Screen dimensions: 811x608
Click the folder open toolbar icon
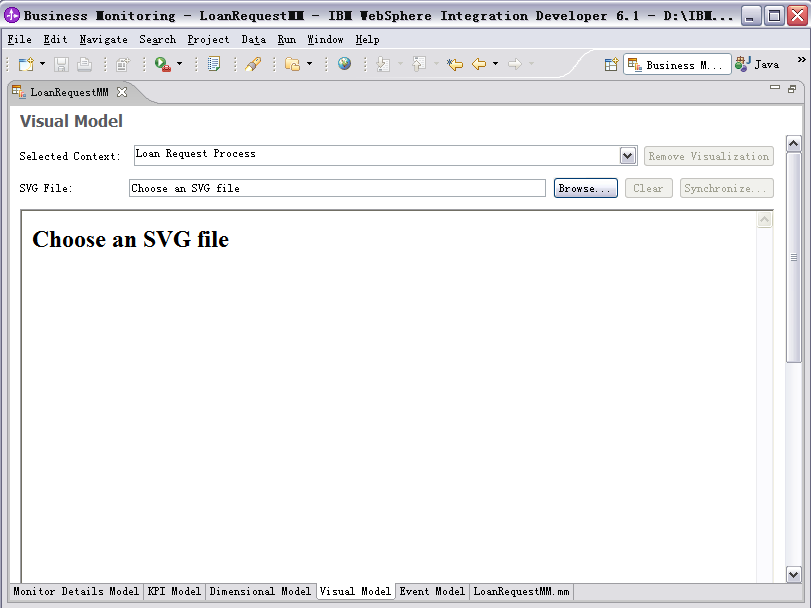coord(292,64)
